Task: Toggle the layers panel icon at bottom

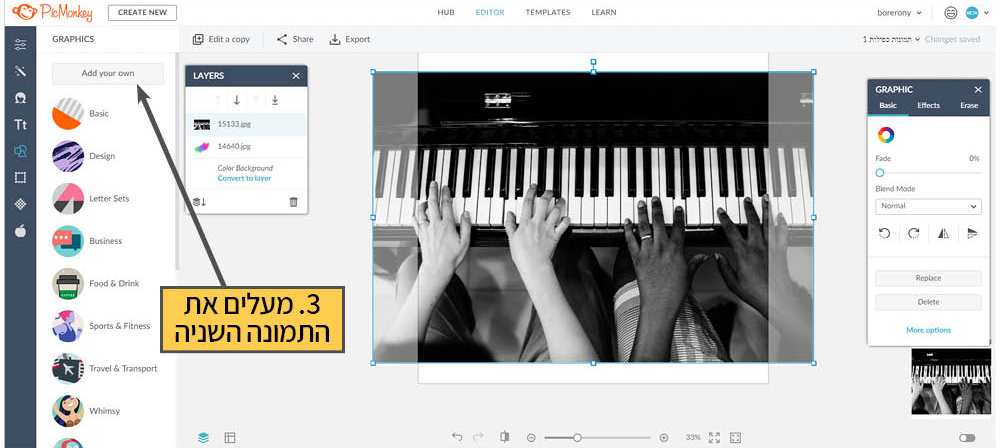Action: (x=203, y=437)
